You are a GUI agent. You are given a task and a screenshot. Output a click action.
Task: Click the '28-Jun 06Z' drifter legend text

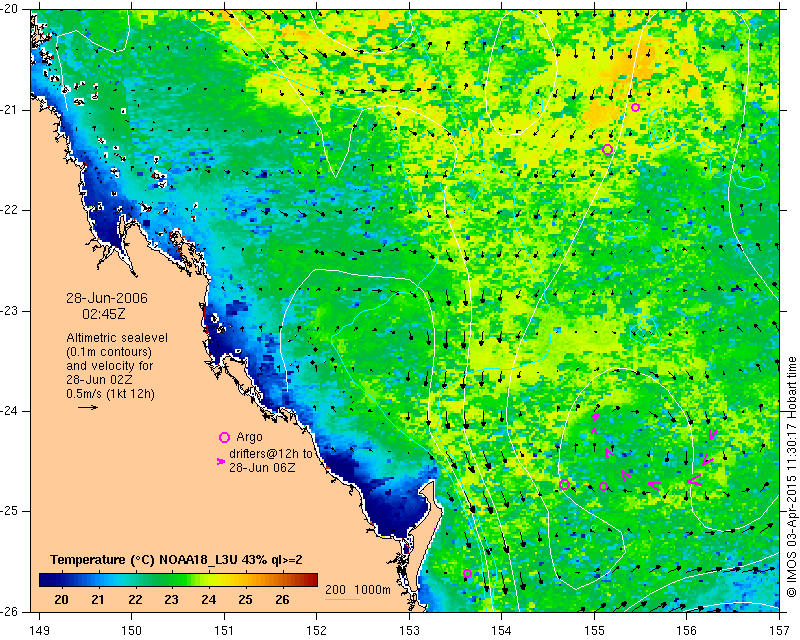point(262,467)
